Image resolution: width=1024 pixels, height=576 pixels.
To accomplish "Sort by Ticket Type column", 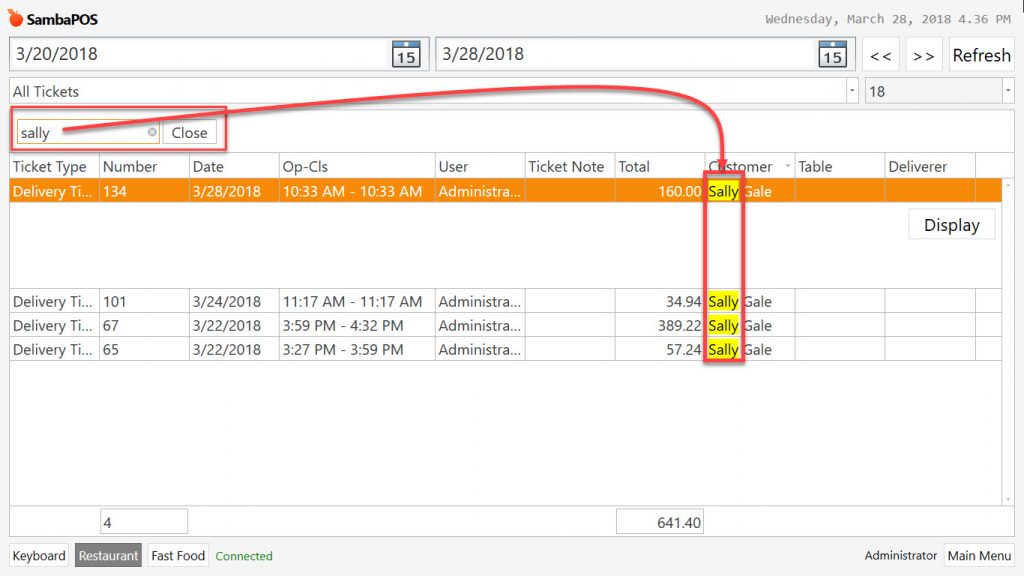I will pyautogui.click(x=54, y=166).
